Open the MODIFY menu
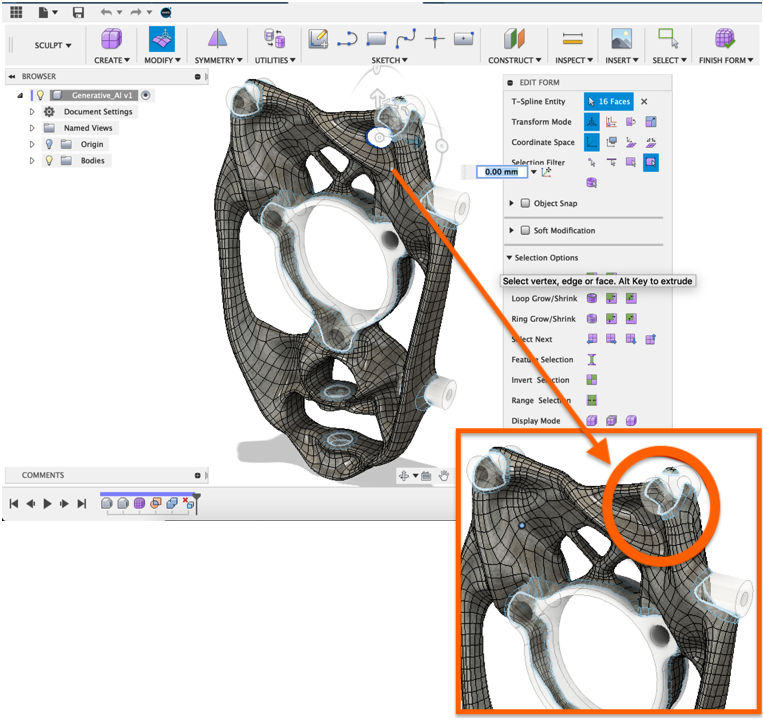The width and height of the screenshot is (763, 718). click(x=160, y=60)
